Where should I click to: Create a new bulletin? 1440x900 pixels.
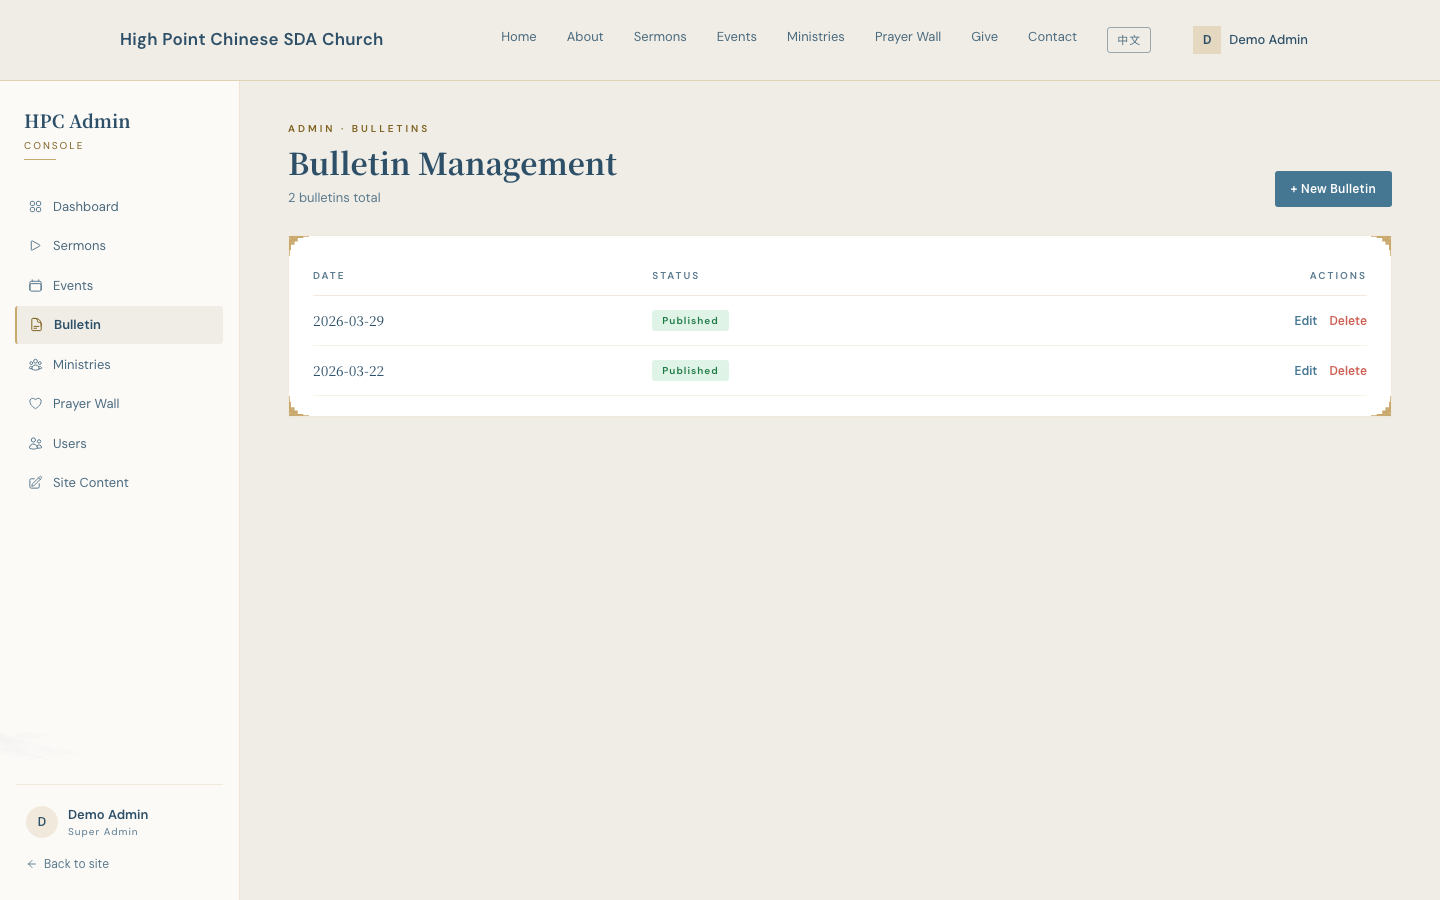pos(1333,189)
